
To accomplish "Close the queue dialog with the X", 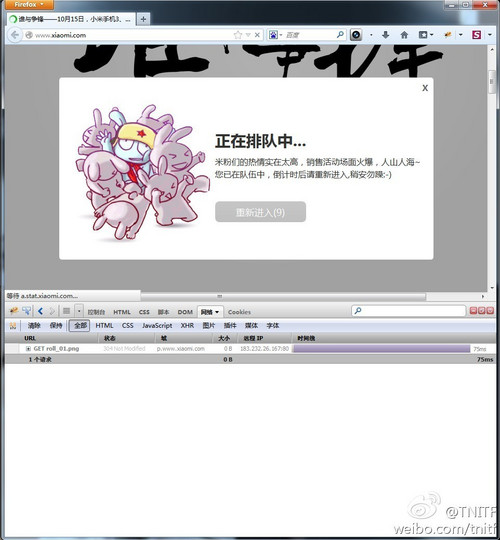I will tap(425, 88).
